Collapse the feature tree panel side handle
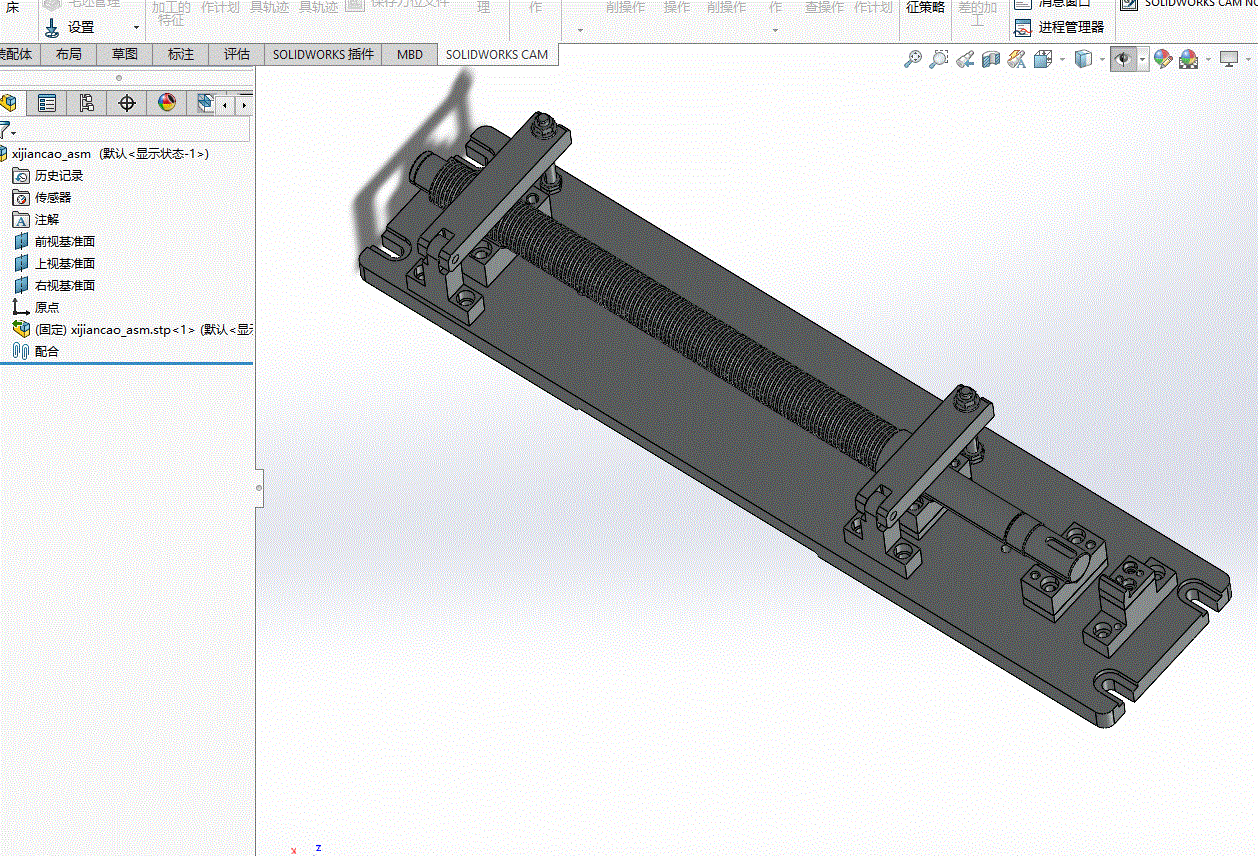The width and height of the screenshot is (1258, 856). tap(259, 487)
